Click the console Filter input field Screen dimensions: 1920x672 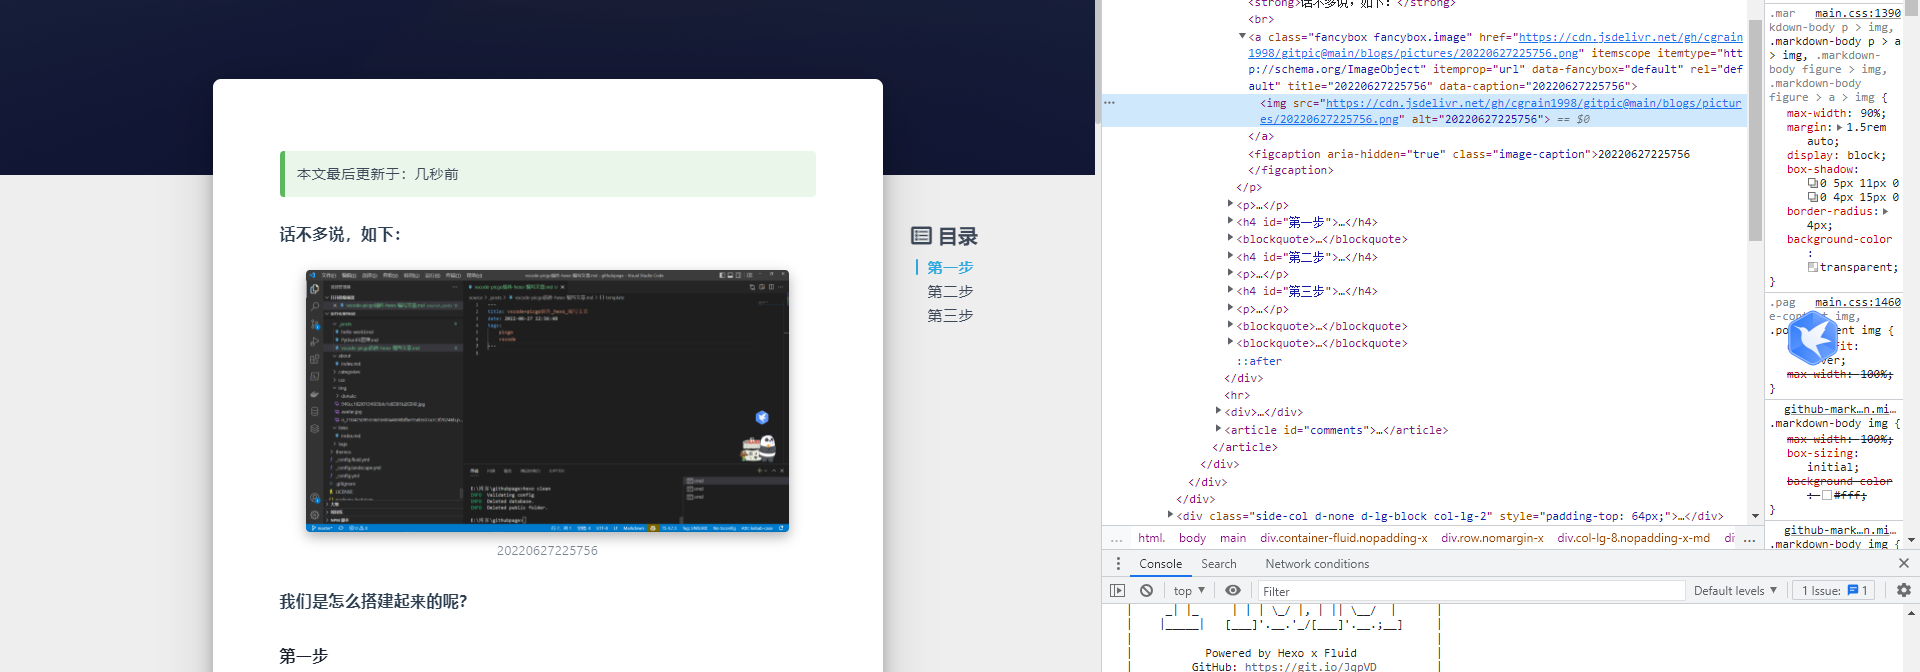click(x=1471, y=591)
